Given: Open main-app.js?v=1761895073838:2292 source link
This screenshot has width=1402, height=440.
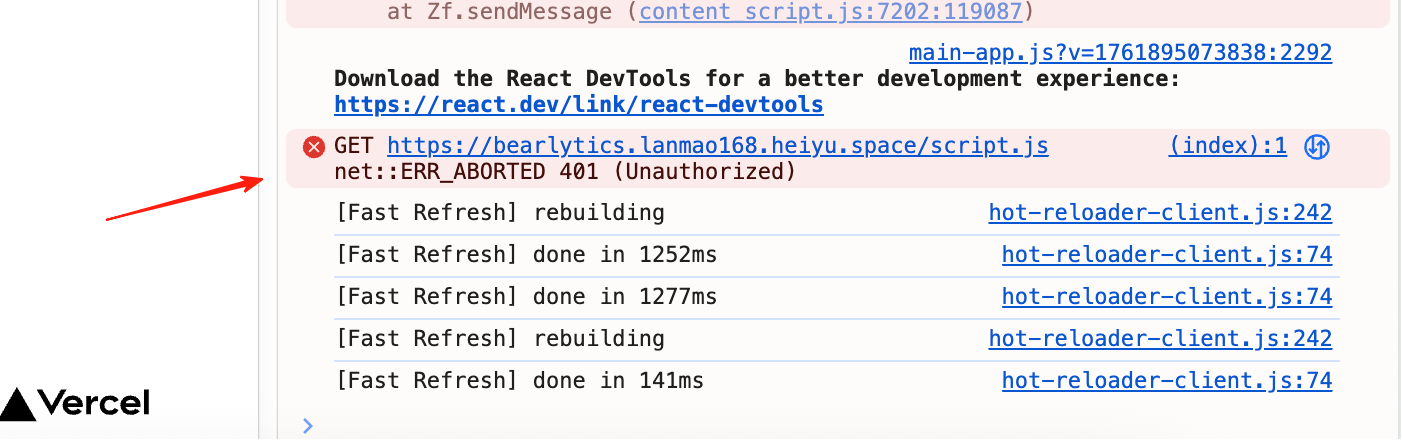Looking at the screenshot, I should tap(1120, 52).
